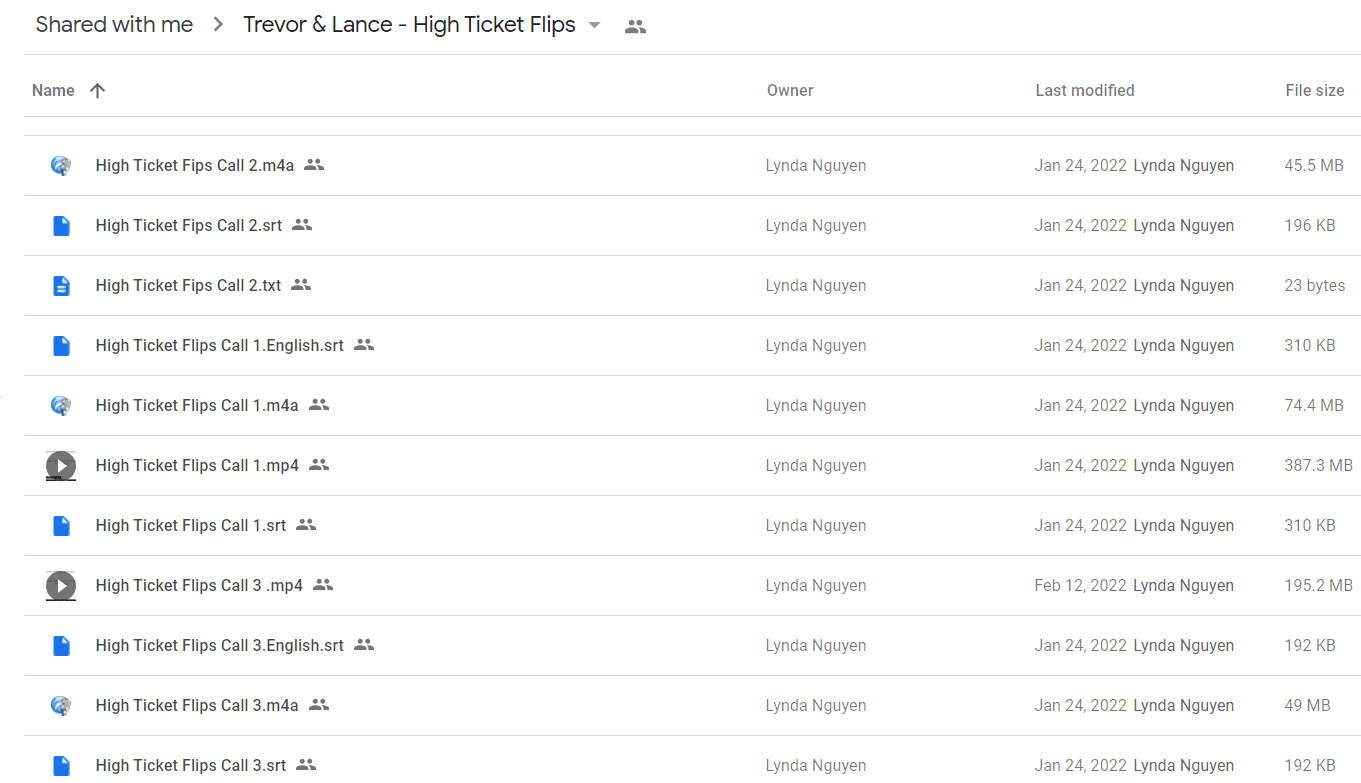Click the Owner column header
Image resolution: width=1361 pixels, height=783 pixels.
(790, 91)
